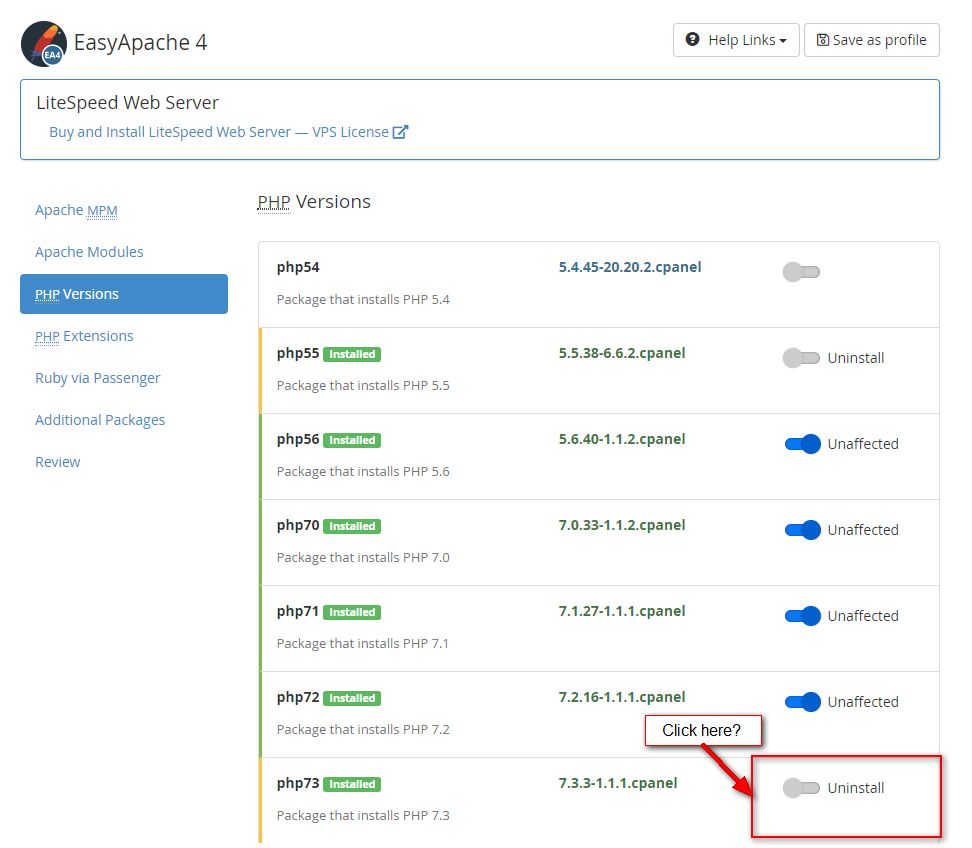This screenshot has width=972, height=848.
Task: Click the php73 package name
Action: 298,784
